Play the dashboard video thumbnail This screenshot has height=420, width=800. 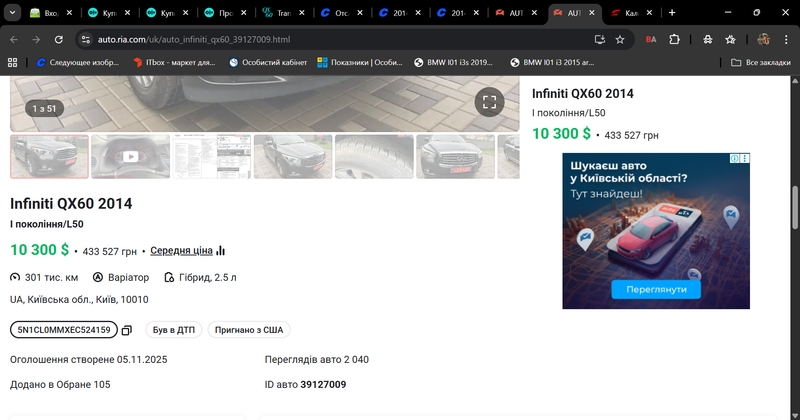click(x=131, y=157)
